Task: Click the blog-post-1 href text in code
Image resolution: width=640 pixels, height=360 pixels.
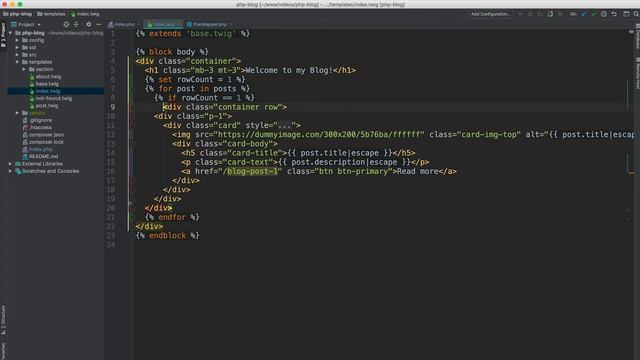Action: 252,171
